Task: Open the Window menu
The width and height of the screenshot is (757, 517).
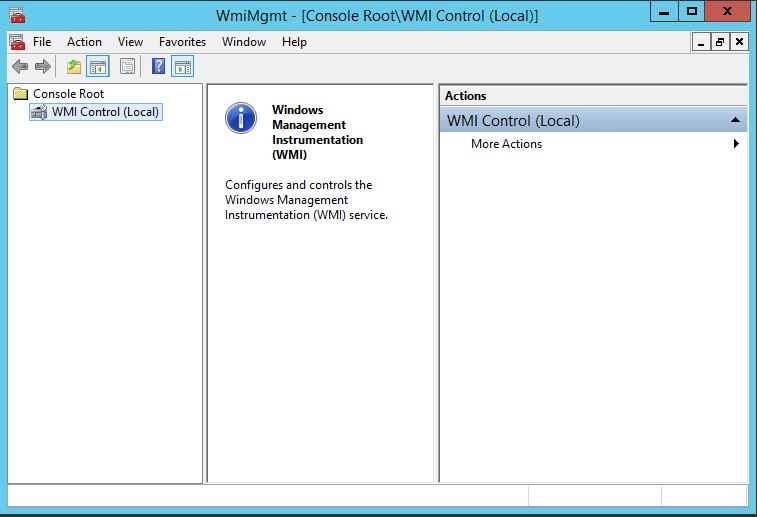Action: (244, 42)
